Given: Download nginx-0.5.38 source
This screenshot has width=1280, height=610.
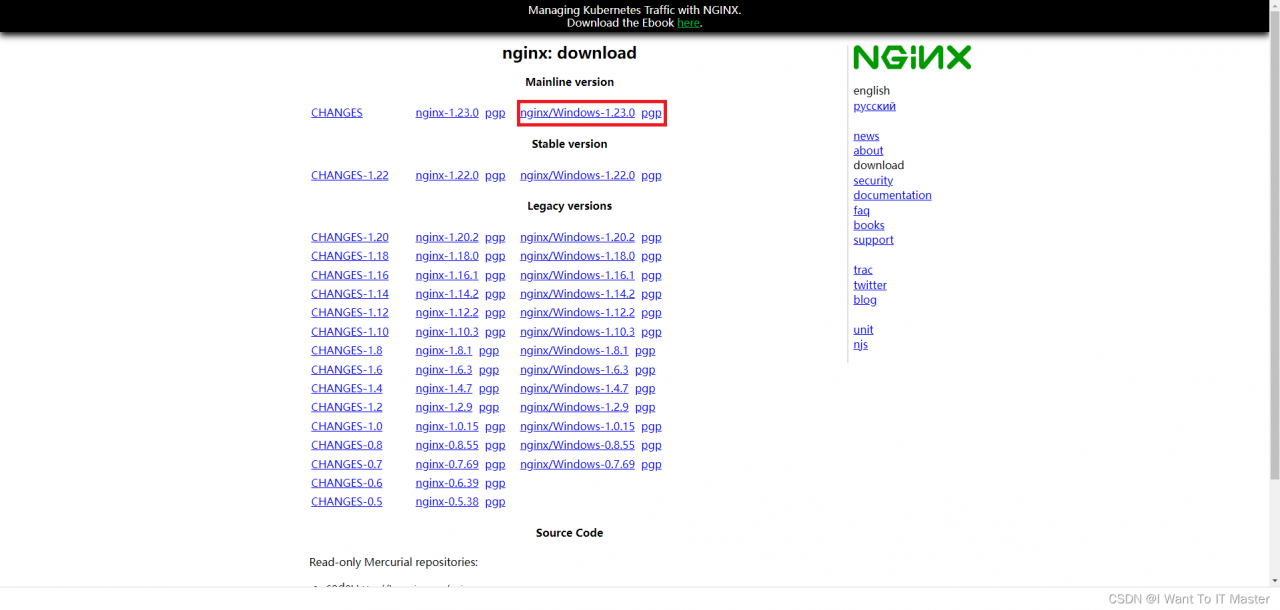Looking at the screenshot, I should click(447, 502).
